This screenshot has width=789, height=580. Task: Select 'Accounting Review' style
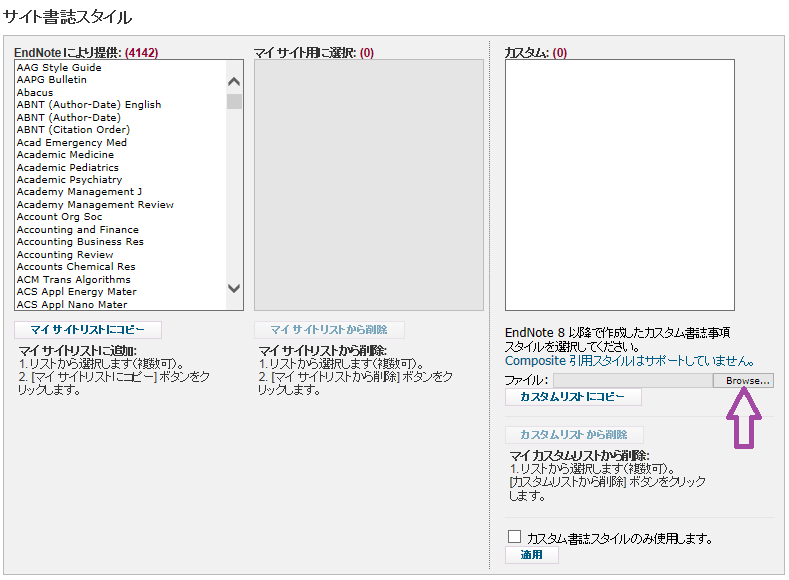coord(65,255)
